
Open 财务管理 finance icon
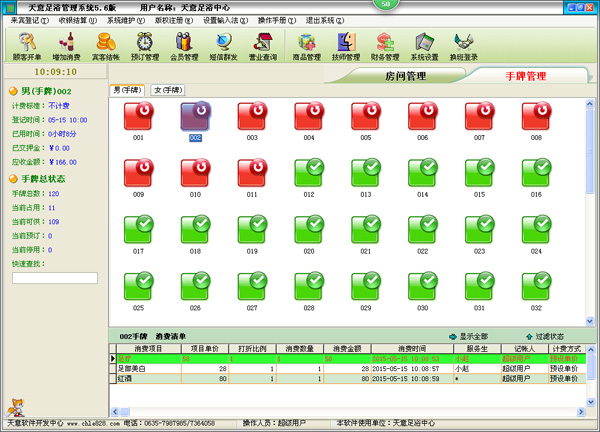pos(385,46)
